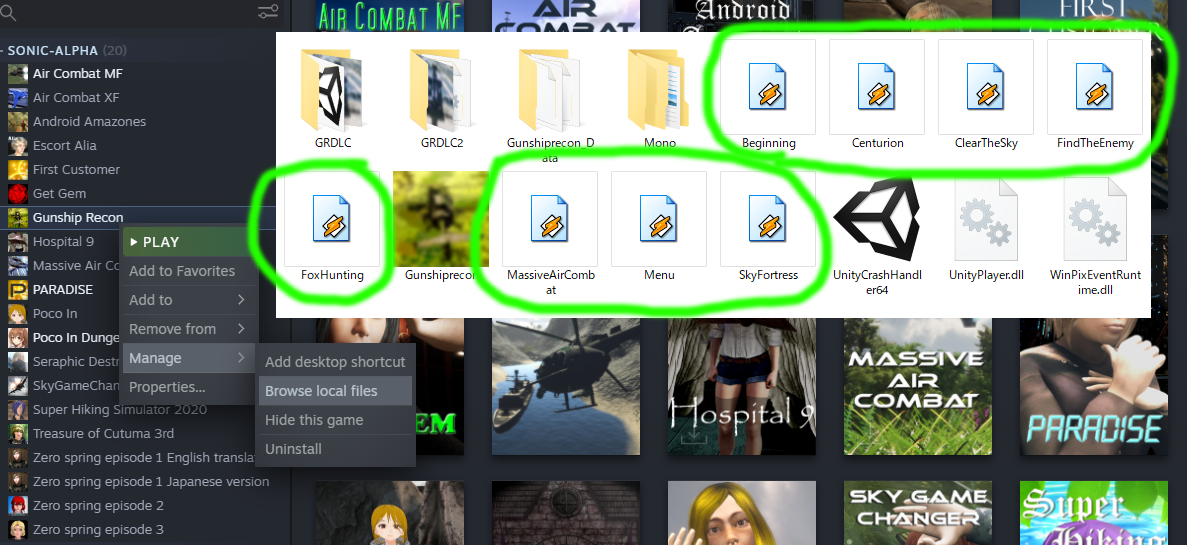Select the Gunshiprecon executable icon
This screenshot has height=545, width=1187.
pyautogui.click(x=441, y=218)
